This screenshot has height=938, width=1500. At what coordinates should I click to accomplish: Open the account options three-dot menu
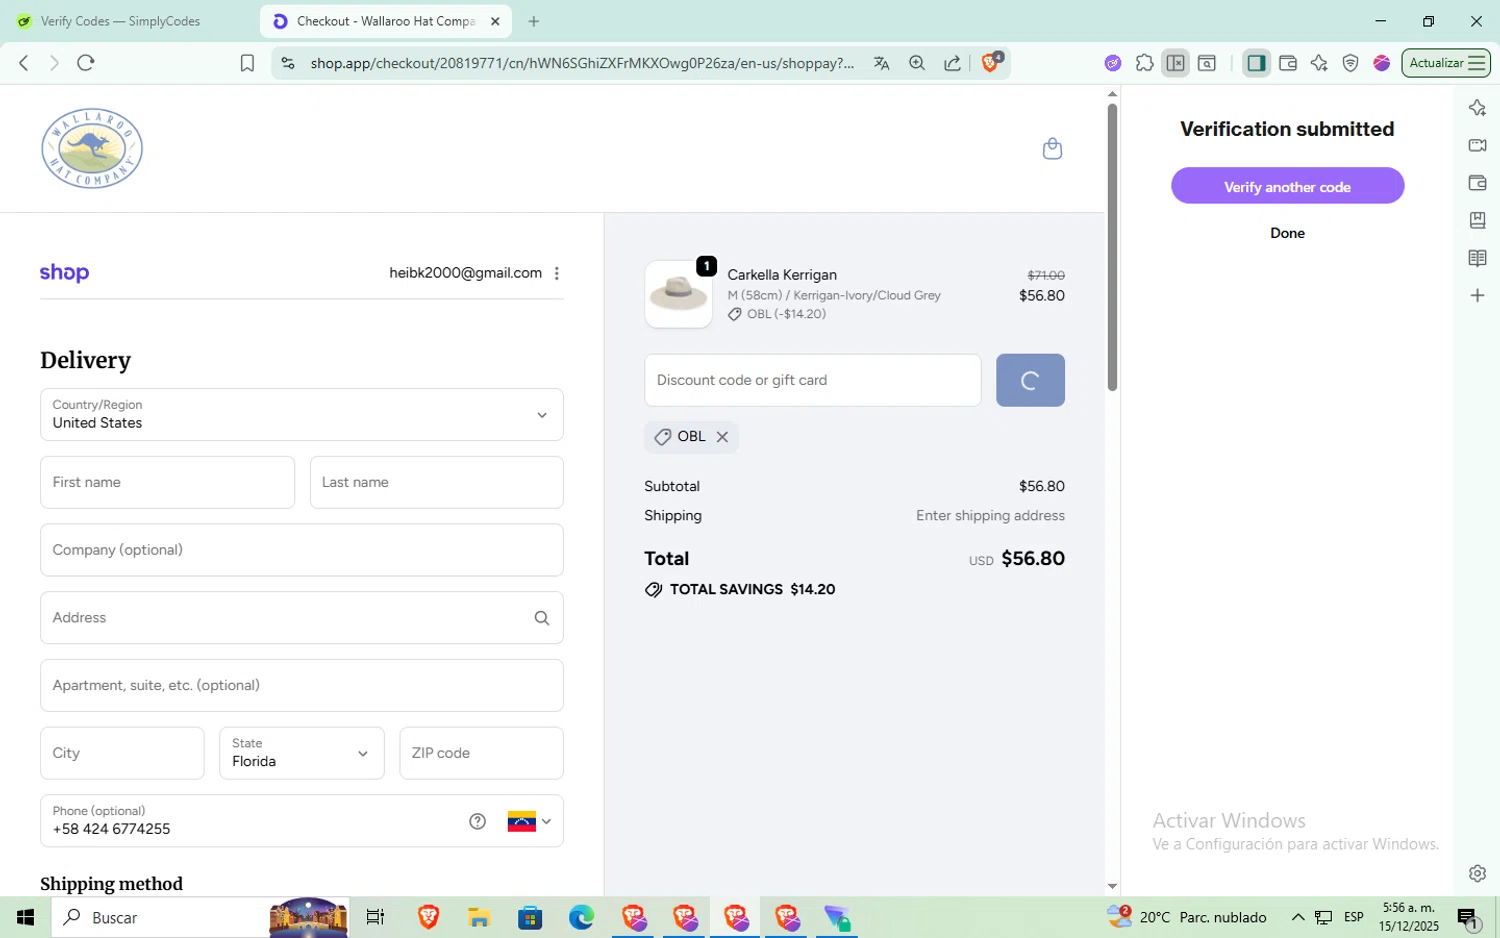[557, 273]
